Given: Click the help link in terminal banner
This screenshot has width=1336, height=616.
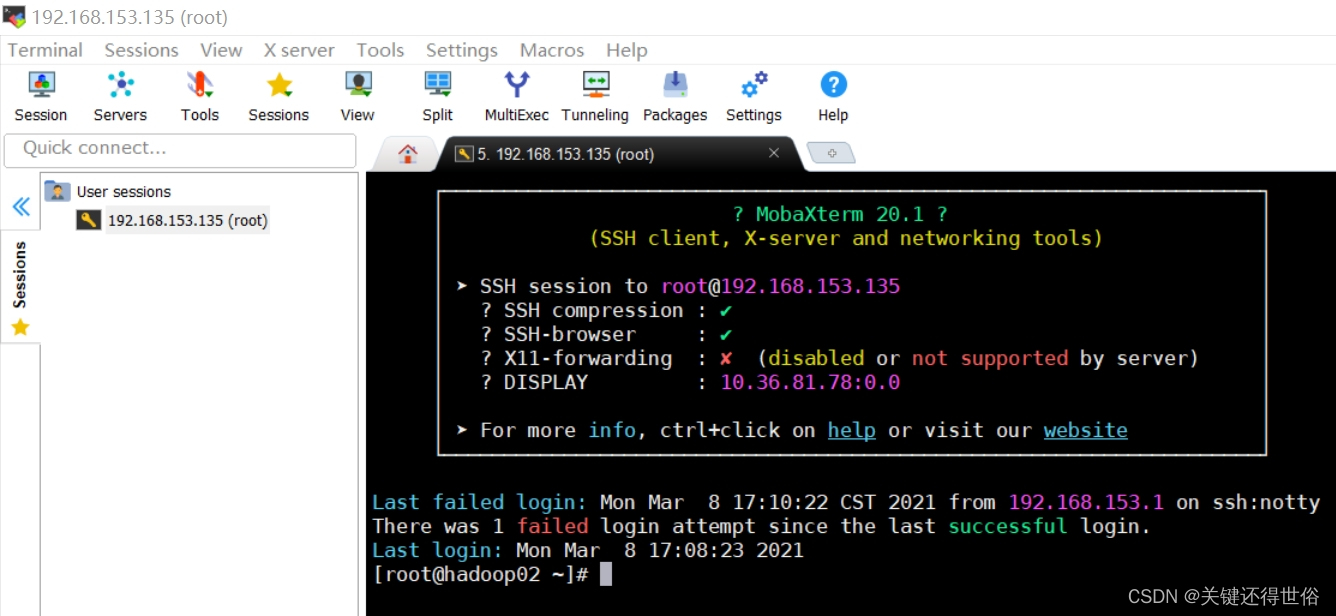Looking at the screenshot, I should (x=852, y=430).
